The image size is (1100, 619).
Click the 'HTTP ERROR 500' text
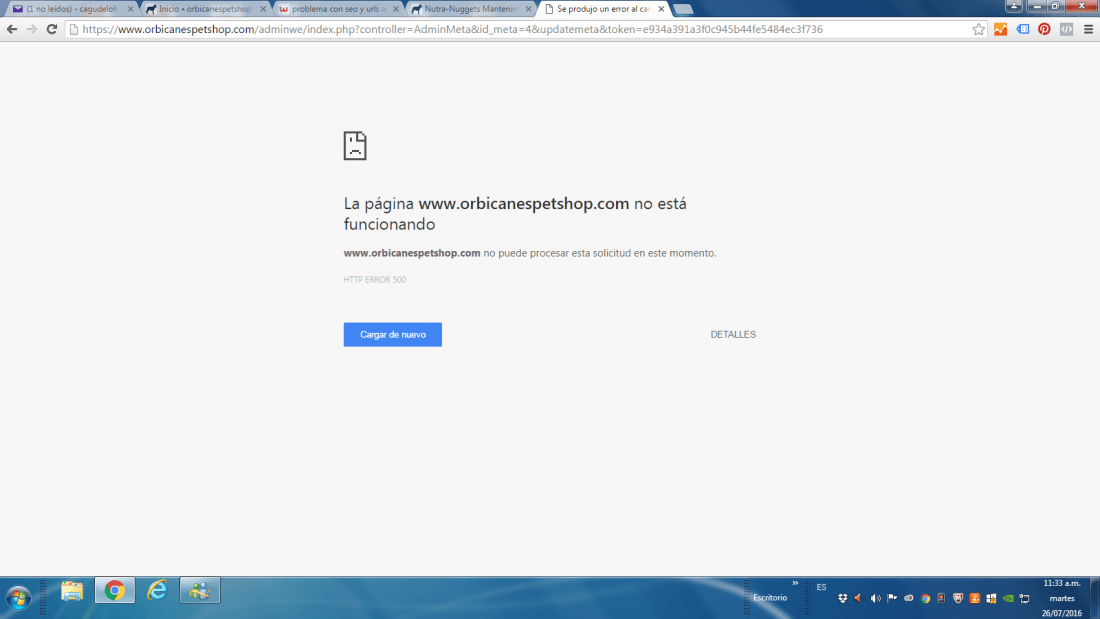tap(375, 280)
